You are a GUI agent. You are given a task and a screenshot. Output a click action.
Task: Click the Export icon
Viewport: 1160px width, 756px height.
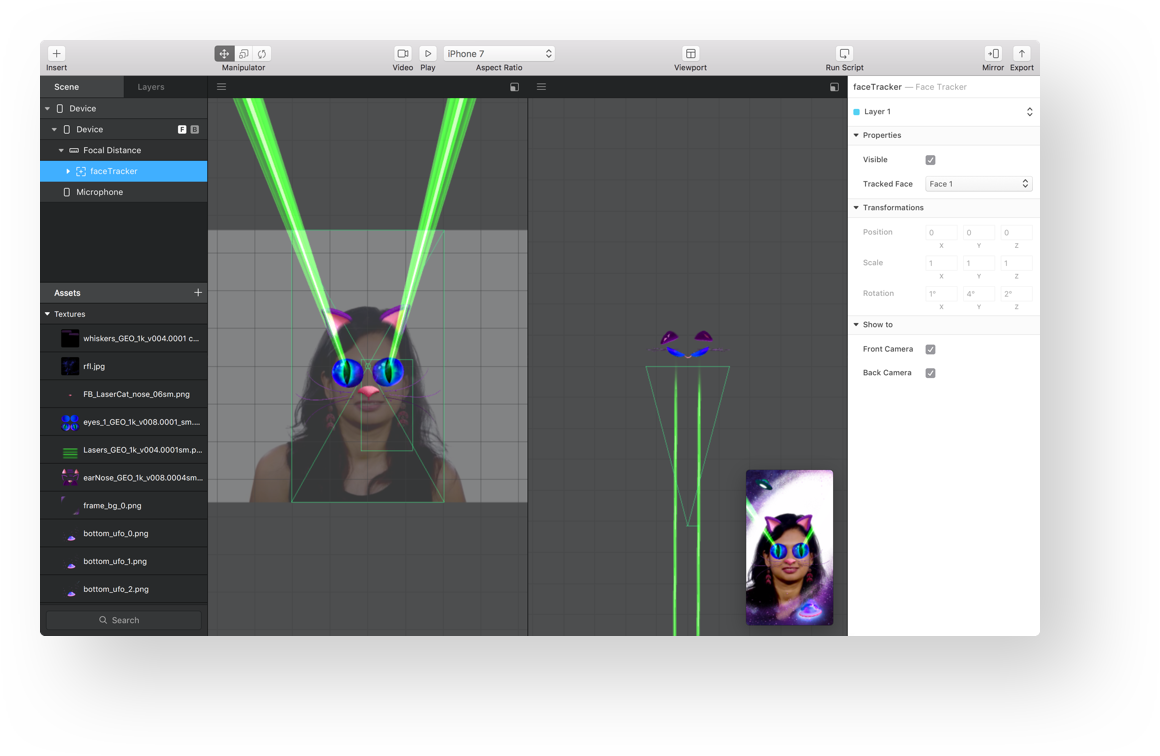point(1021,54)
